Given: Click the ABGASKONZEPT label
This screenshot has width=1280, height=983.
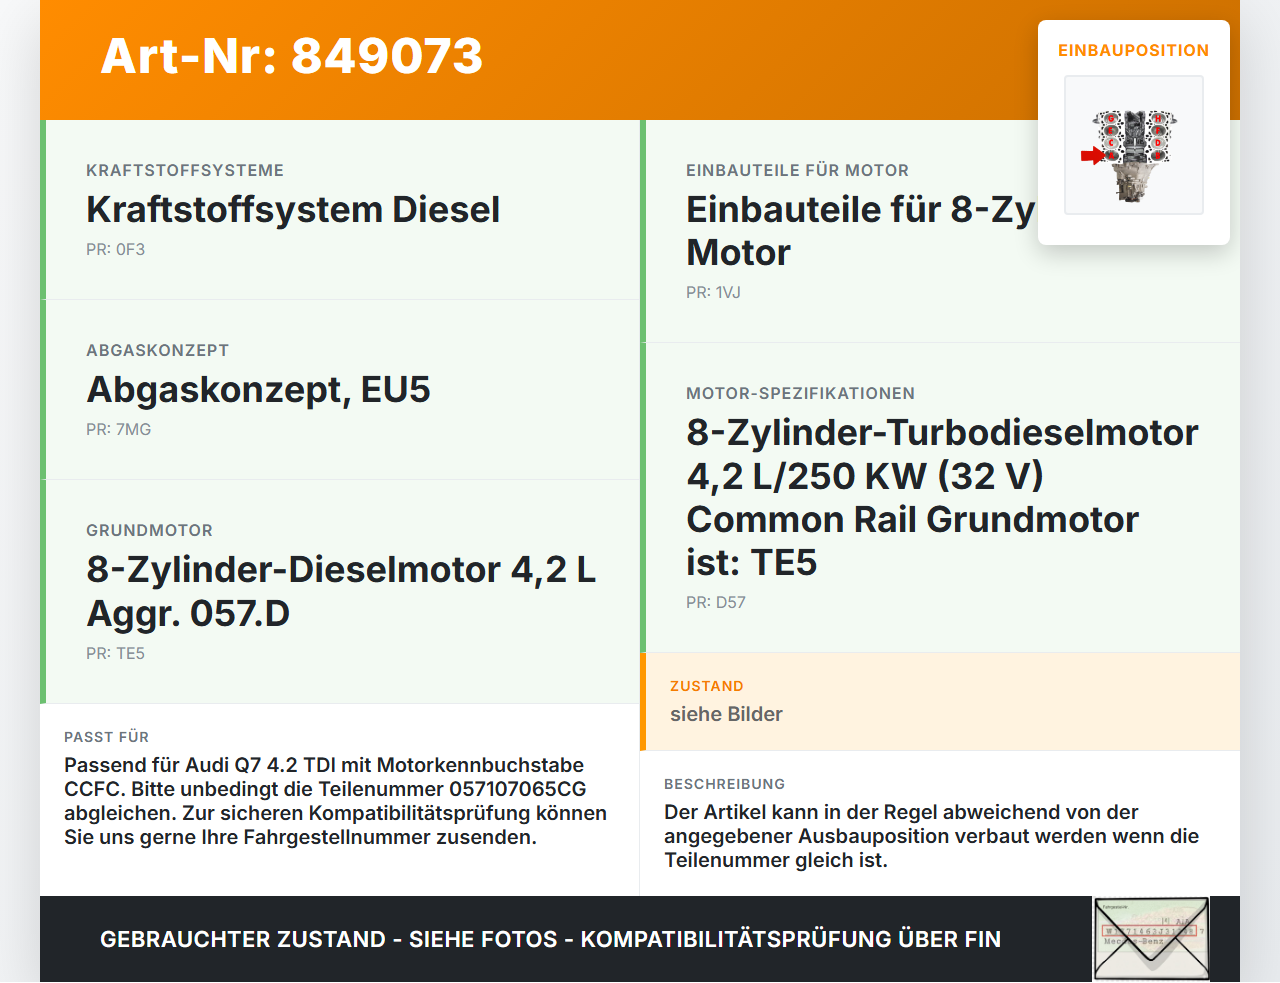Looking at the screenshot, I should pos(158,351).
